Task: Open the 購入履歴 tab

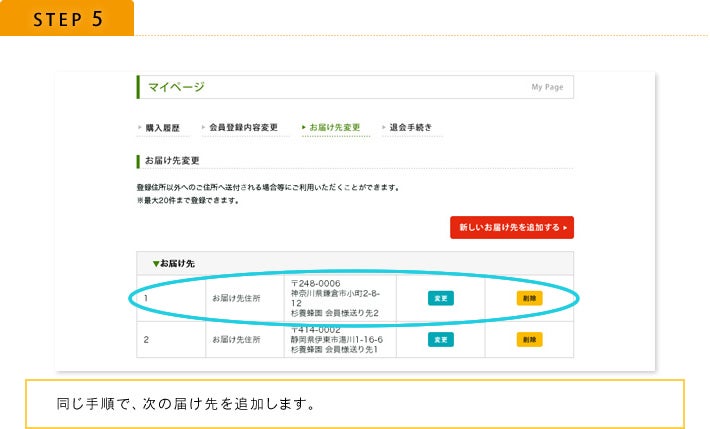Action: point(164,128)
